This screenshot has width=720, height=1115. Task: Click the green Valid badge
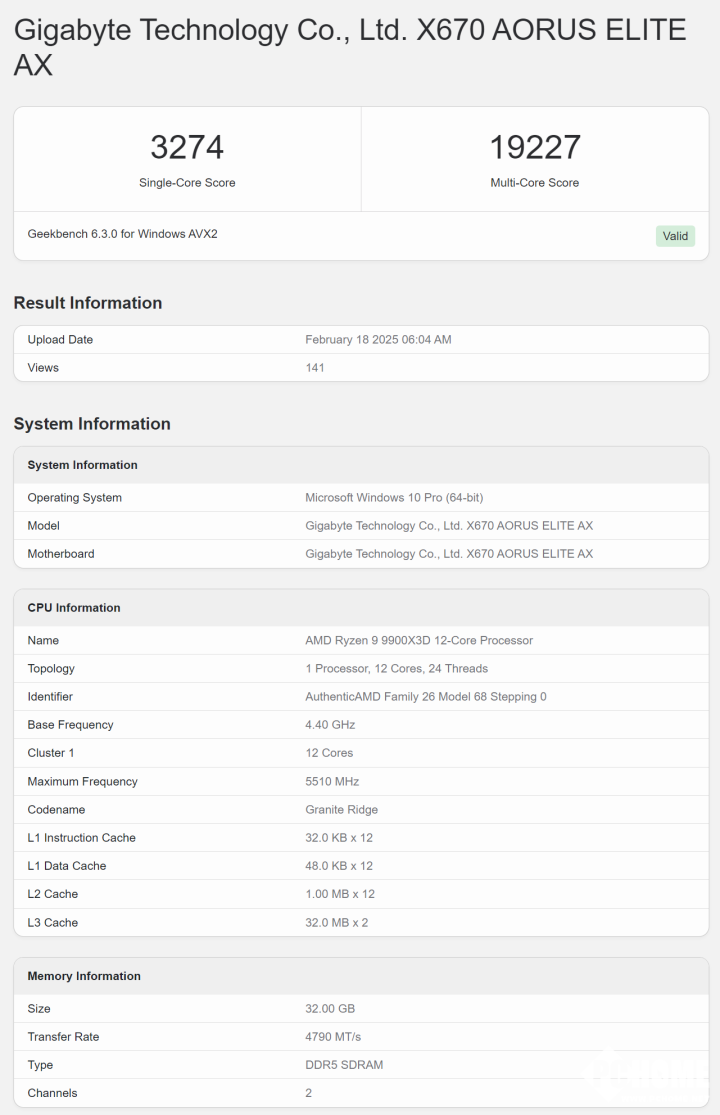[x=675, y=236]
